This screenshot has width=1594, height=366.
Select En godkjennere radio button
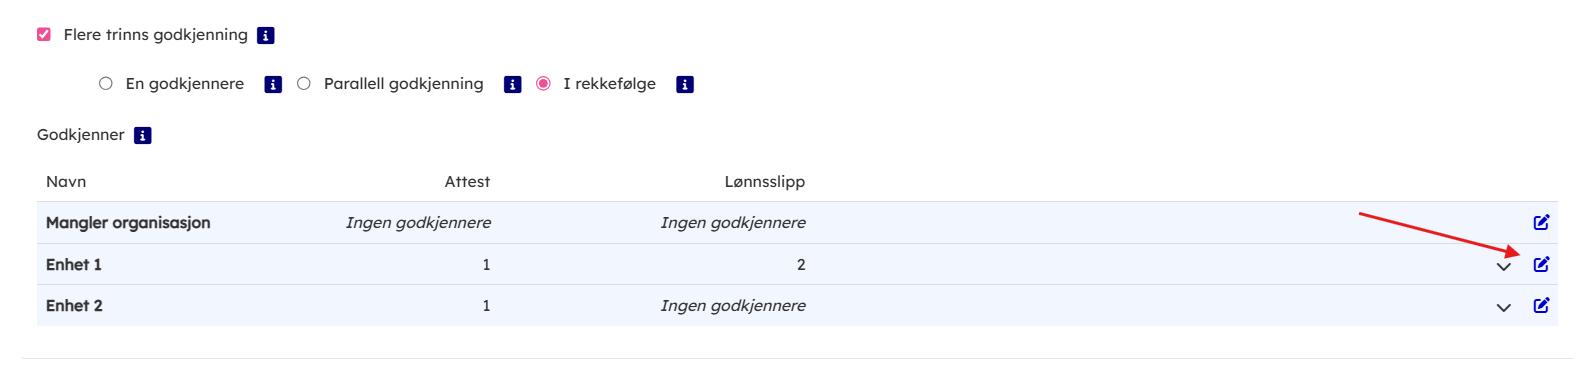pos(106,84)
